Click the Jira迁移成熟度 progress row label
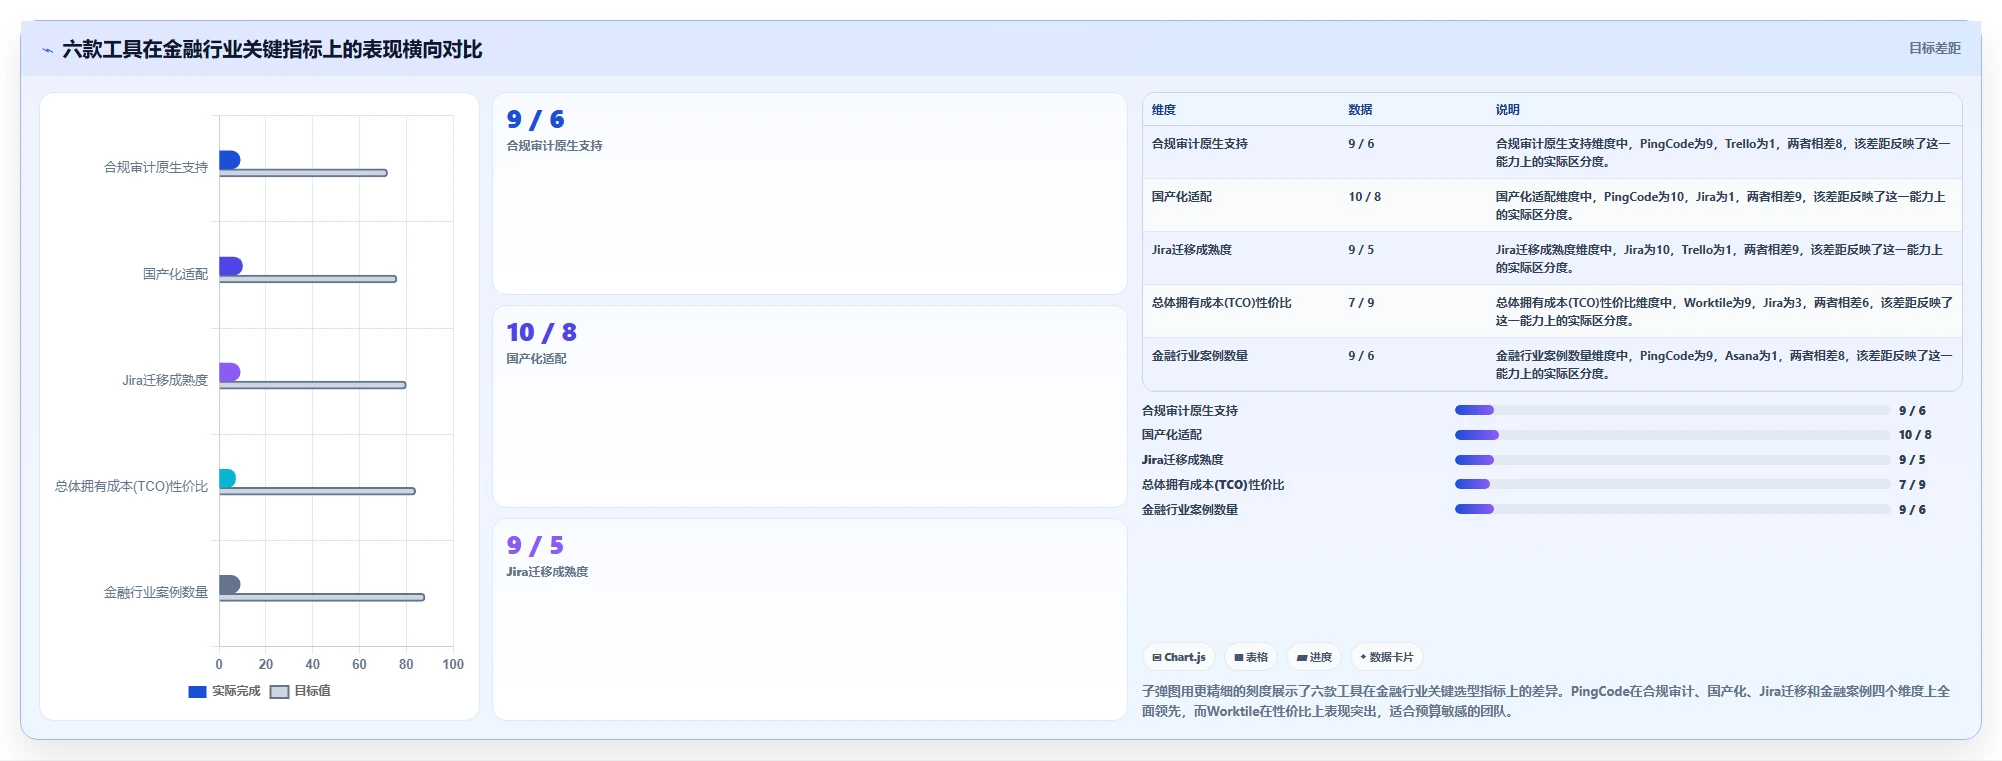The height and width of the screenshot is (761, 2002). (x=1183, y=460)
